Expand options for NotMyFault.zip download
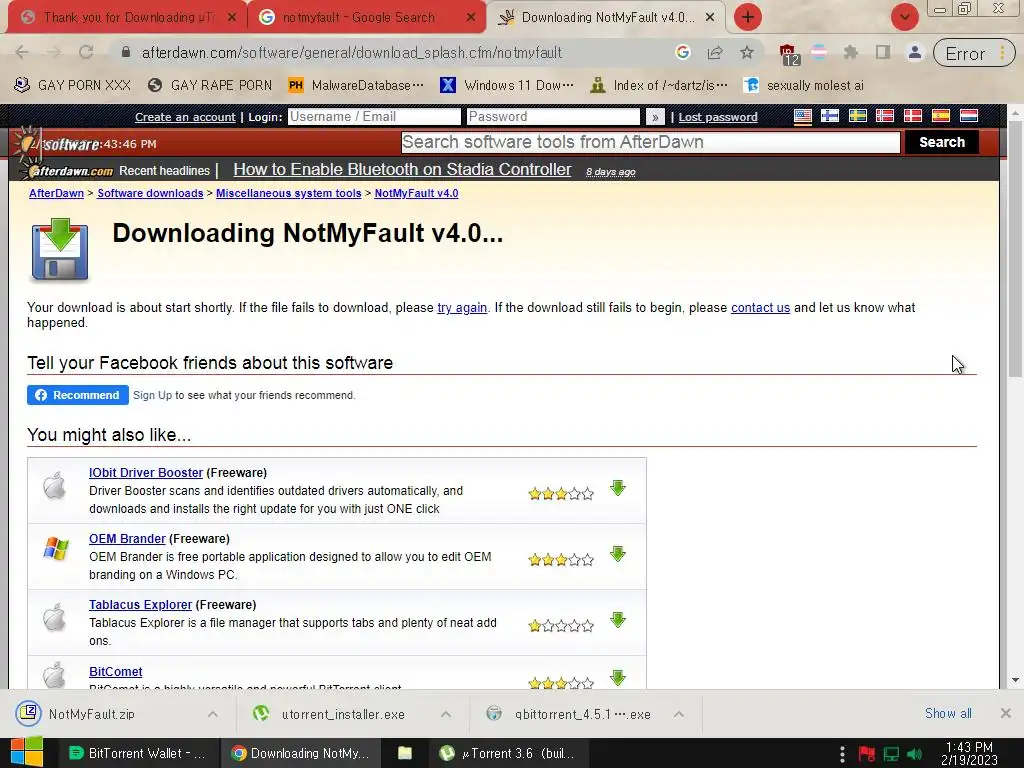This screenshot has width=1024, height=768. click(213, 714)
